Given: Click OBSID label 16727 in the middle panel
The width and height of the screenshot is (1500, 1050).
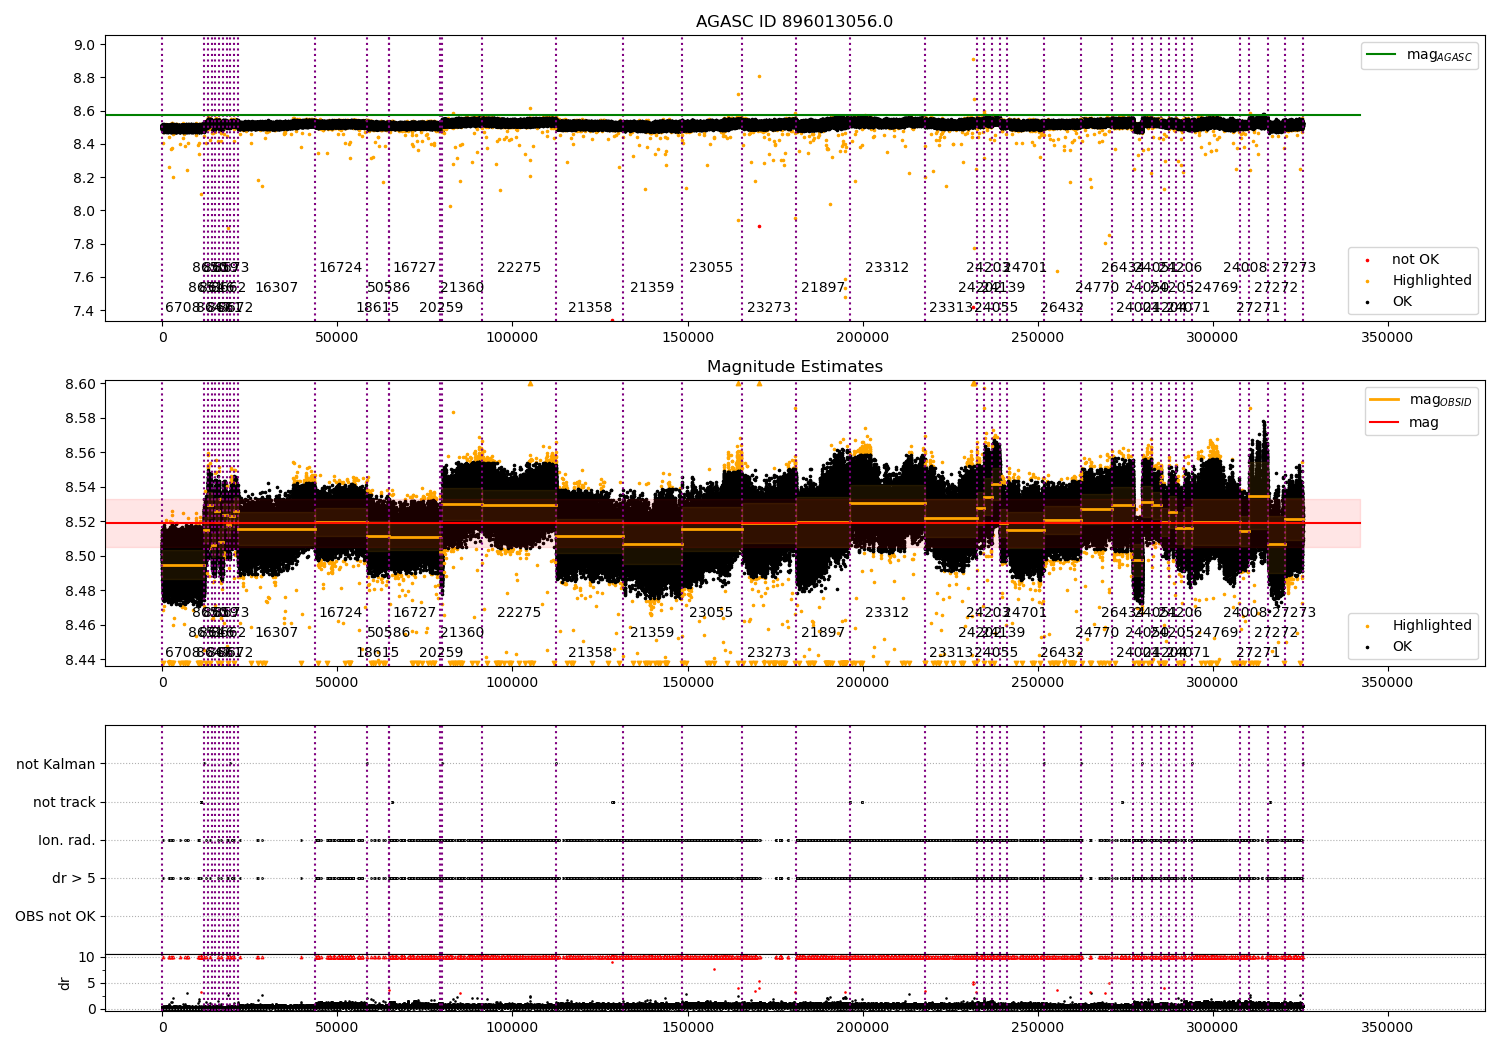Looking at the screenshot, I should point(415,613).
